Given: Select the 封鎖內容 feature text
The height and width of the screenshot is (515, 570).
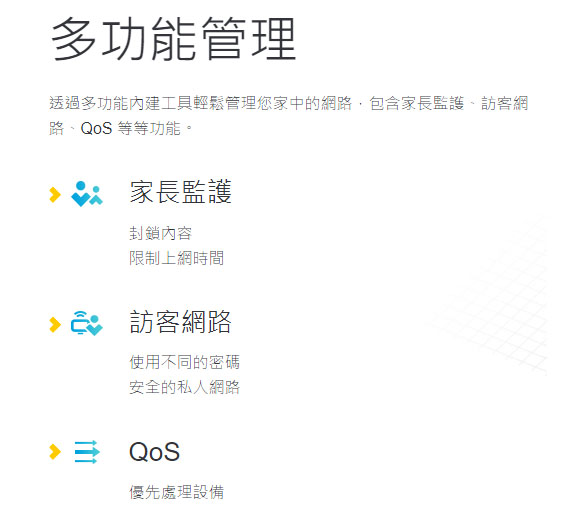Looking at the screenshot, I should tap(160, 233).
